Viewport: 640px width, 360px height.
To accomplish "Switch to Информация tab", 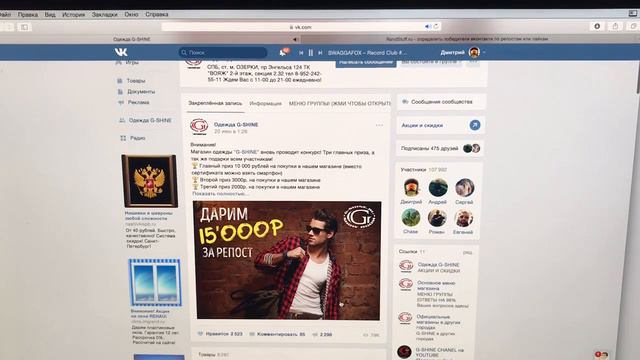I will 265,104.
